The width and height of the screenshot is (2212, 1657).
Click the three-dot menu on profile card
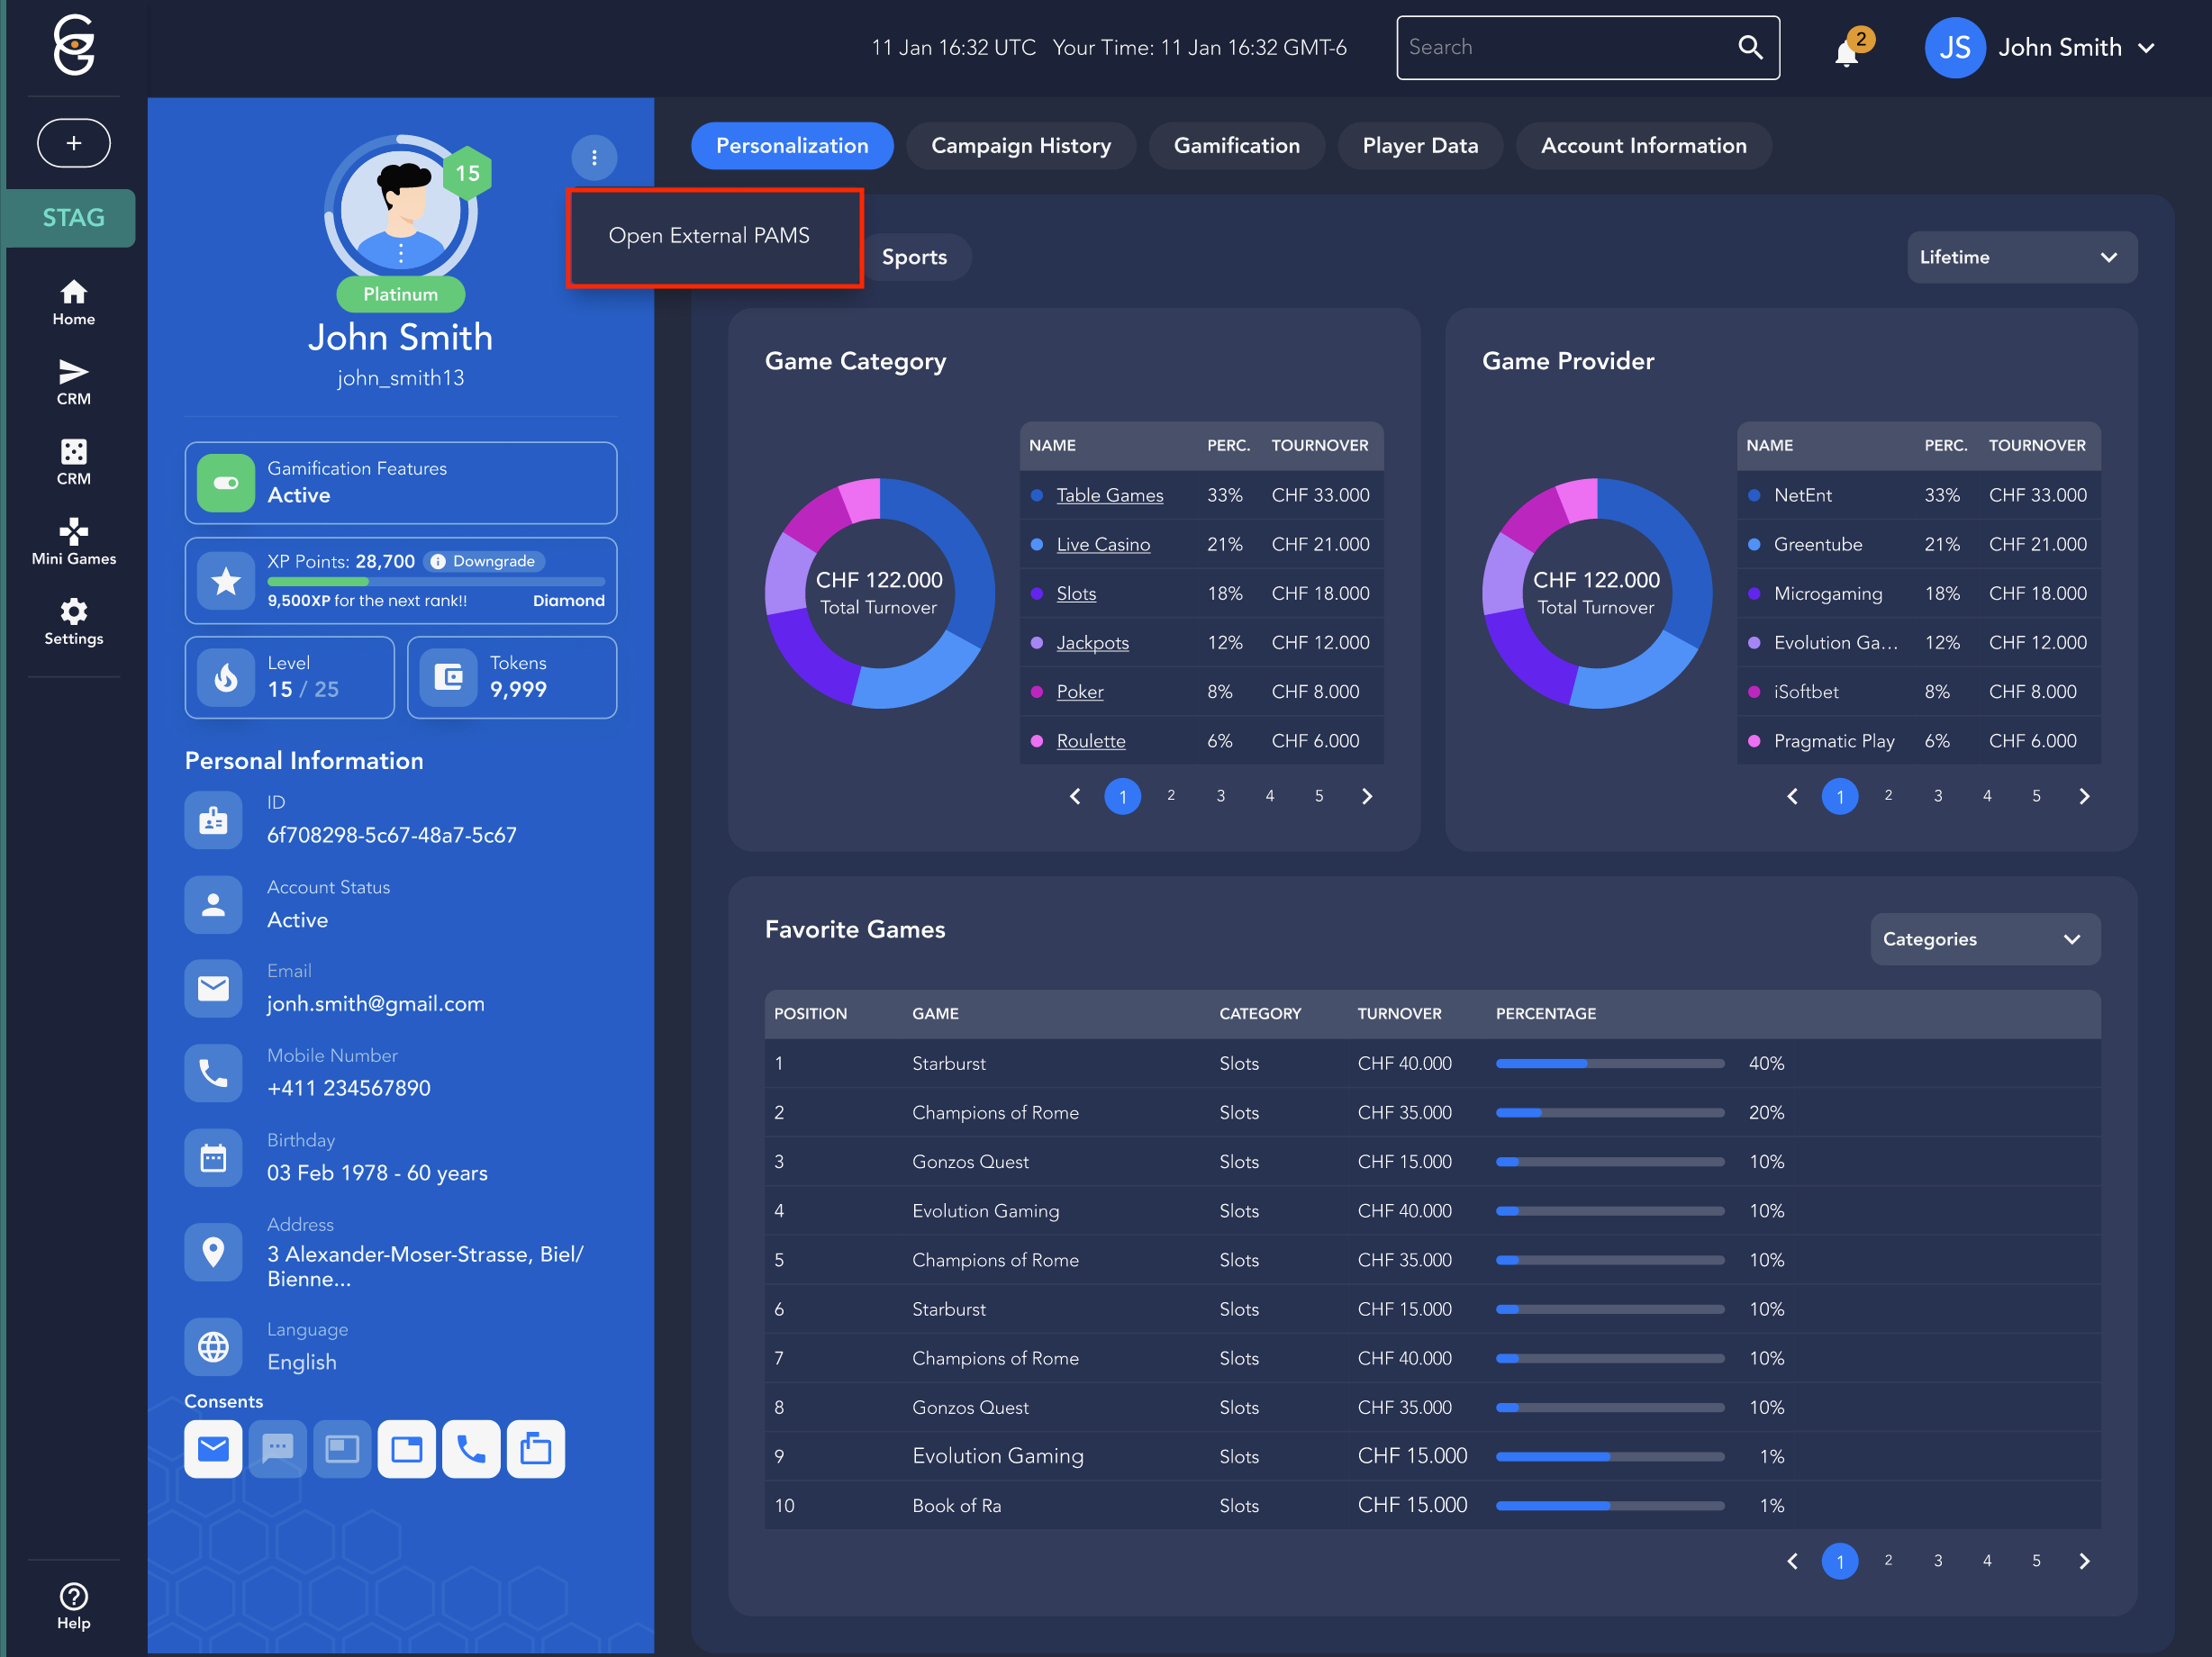(x=594, y=157)
